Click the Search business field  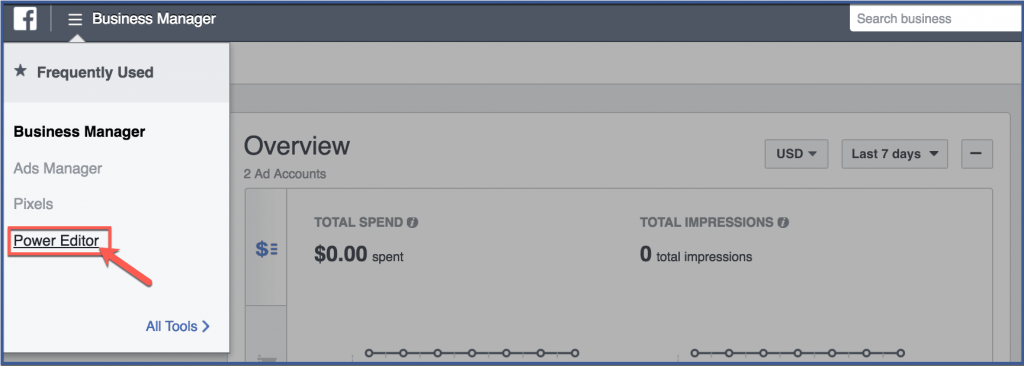tap(936, 19)
